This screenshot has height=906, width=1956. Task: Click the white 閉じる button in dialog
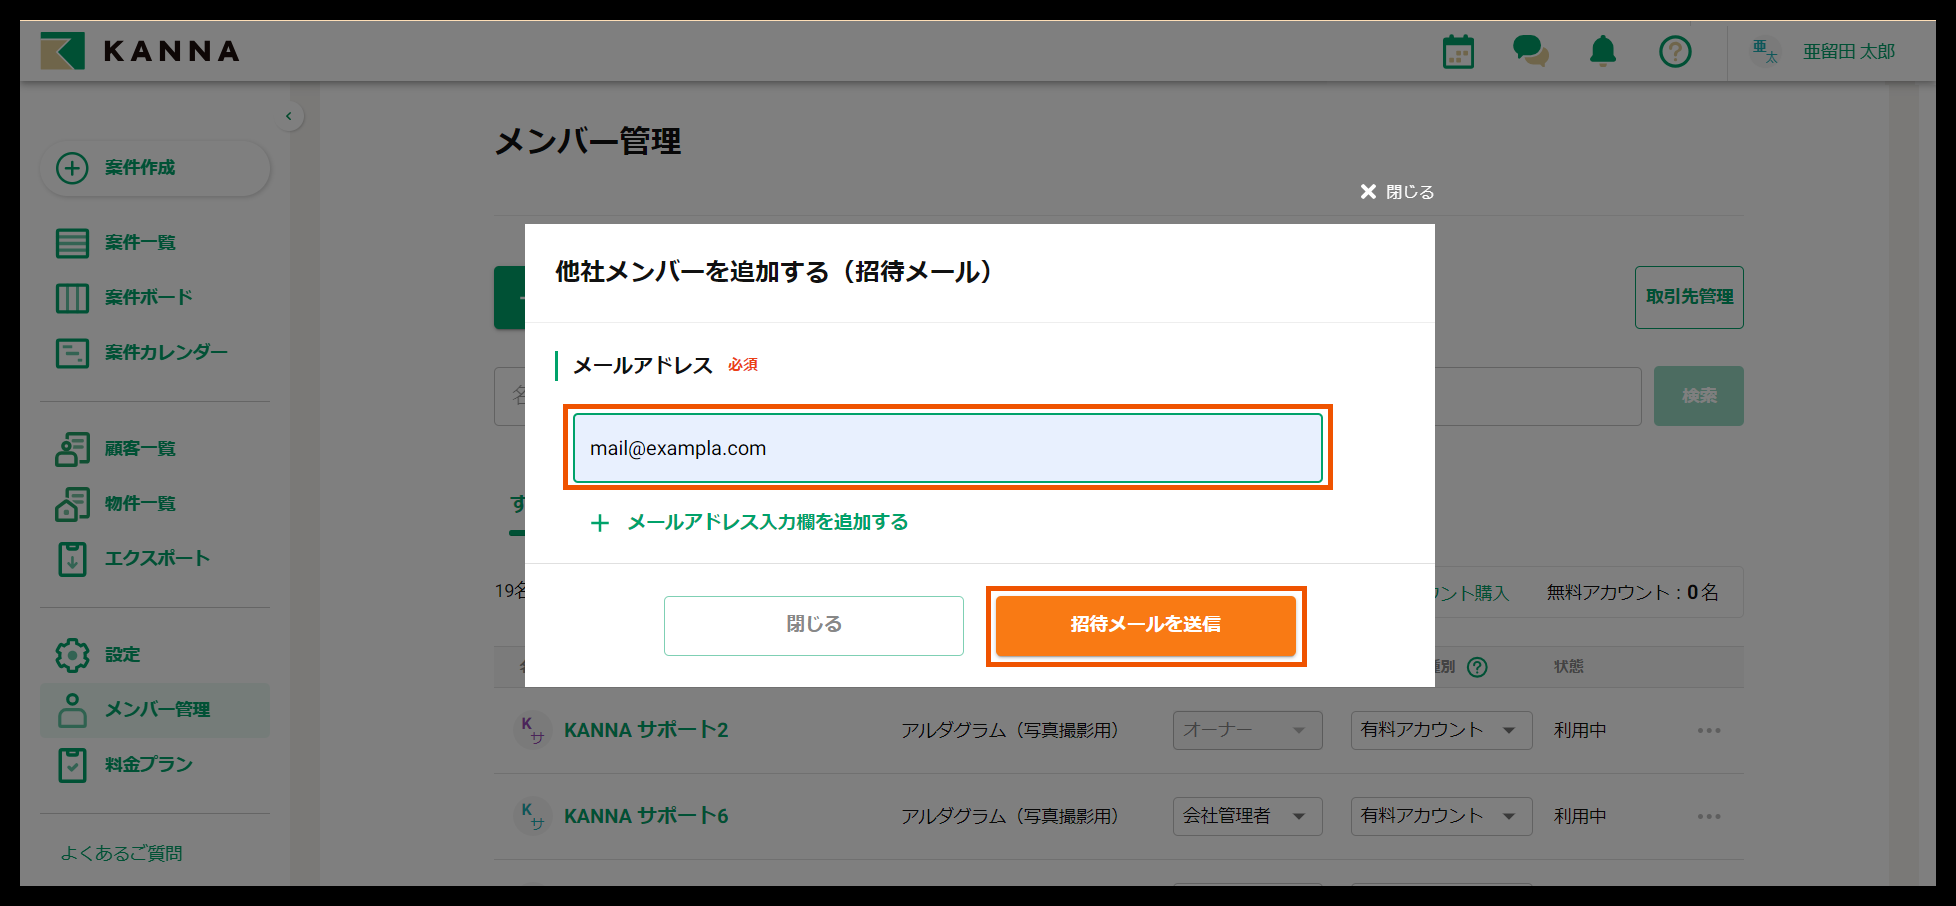[813, 625]
